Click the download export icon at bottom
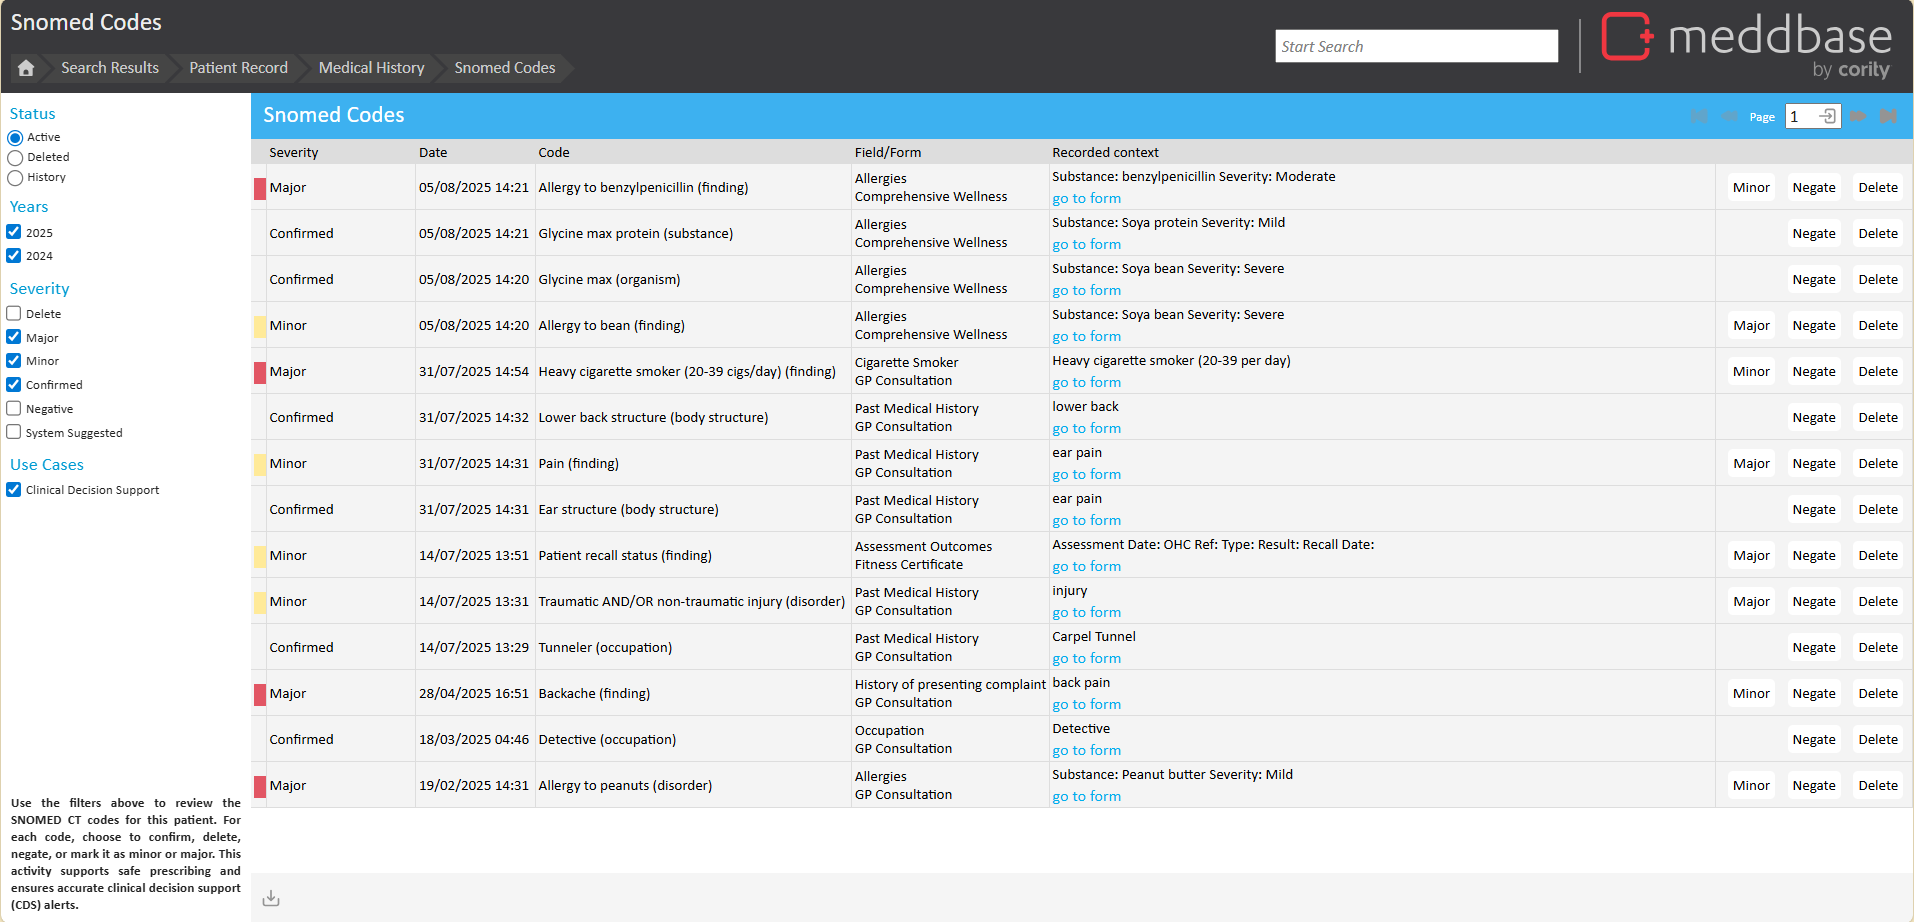Screen dimensions: 1914x922 [x=271, y=898]
